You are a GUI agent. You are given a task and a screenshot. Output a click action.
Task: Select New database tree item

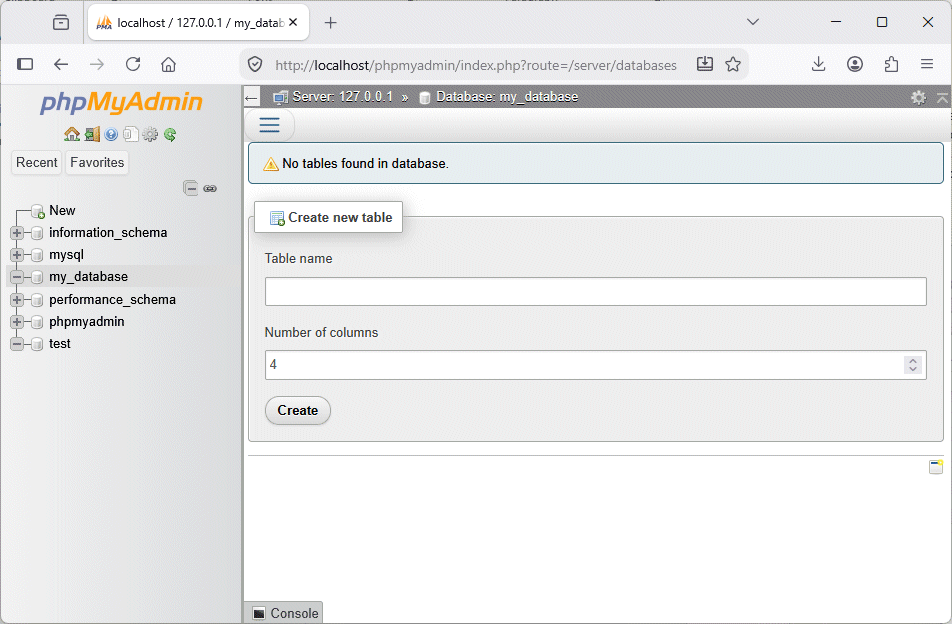62,211
